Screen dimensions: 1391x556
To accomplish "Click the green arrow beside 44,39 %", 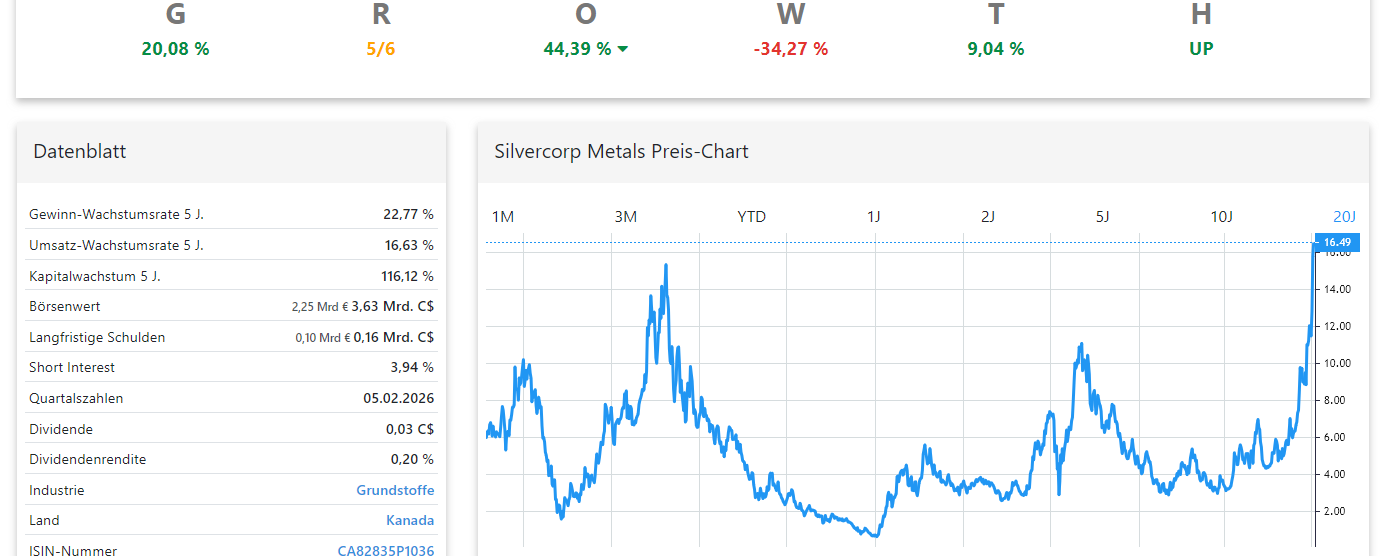I will pos(623,49).
